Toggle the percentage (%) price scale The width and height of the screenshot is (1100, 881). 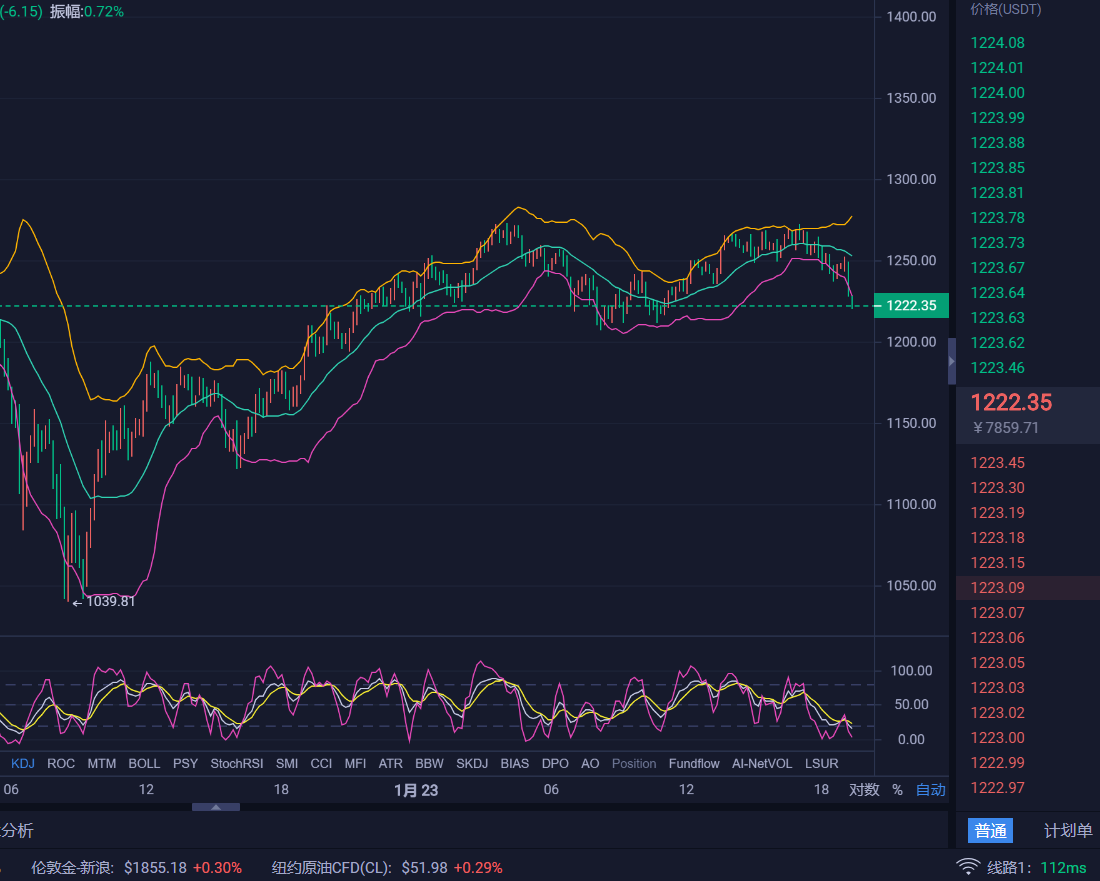(x=897, y=789)
